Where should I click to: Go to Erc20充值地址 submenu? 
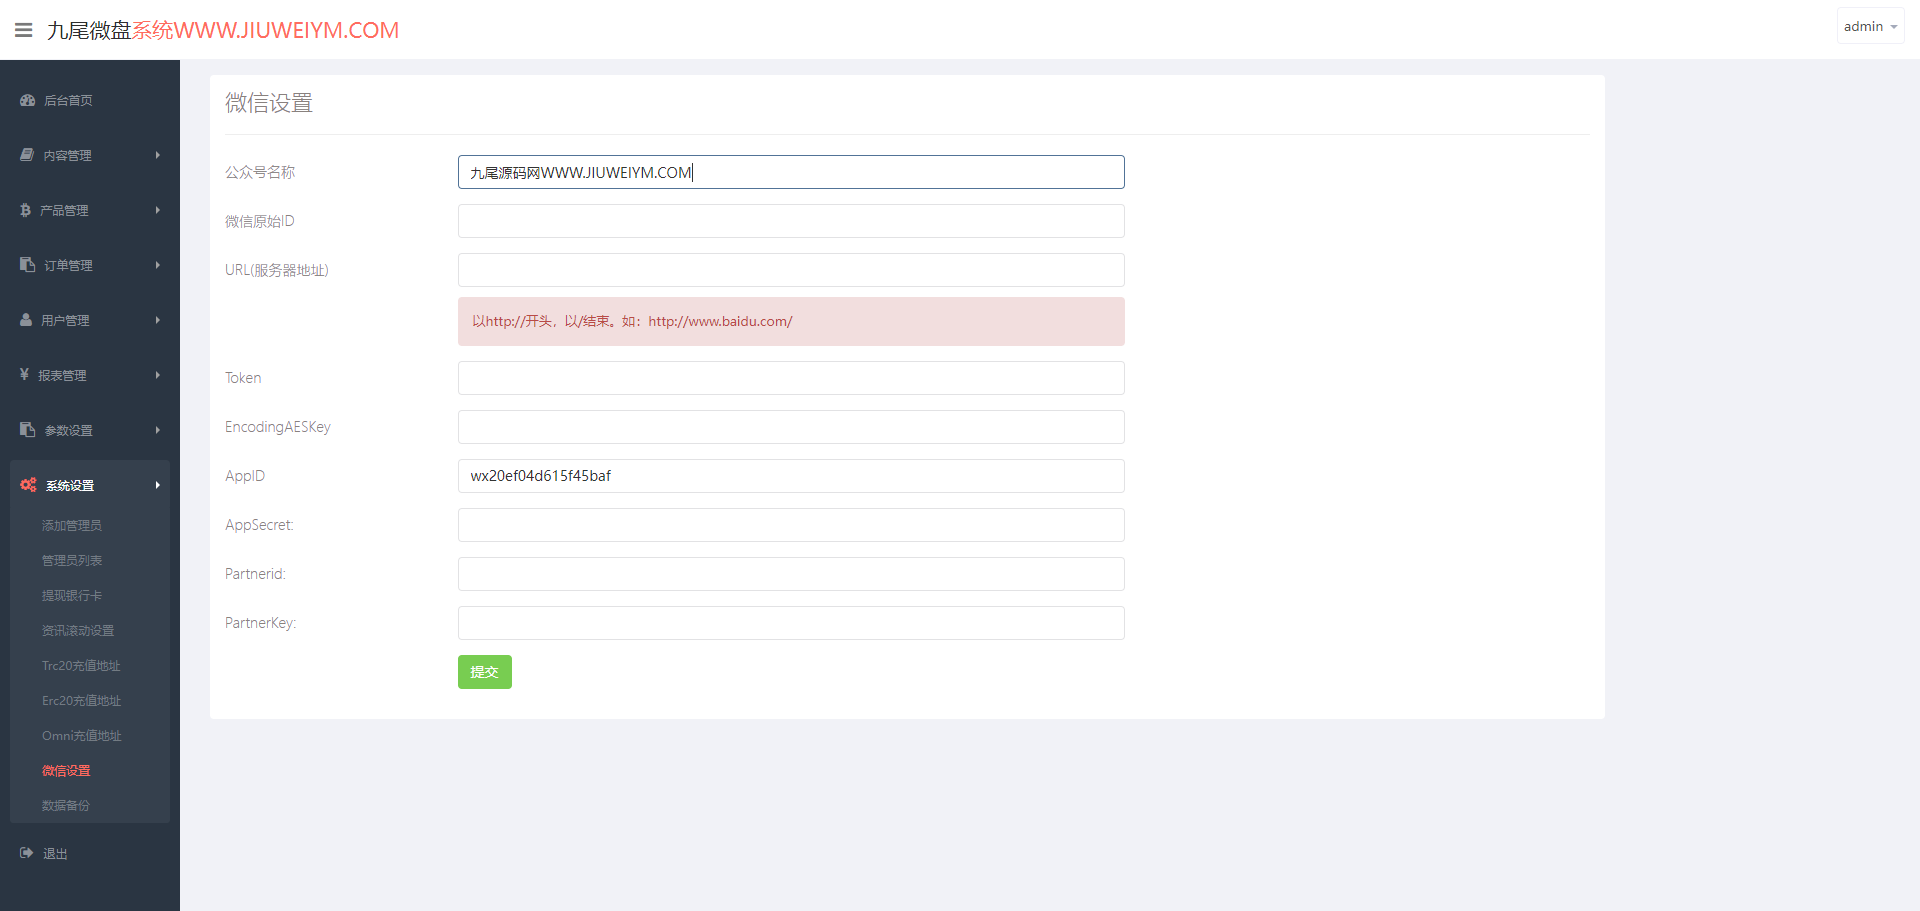[81, 700]
